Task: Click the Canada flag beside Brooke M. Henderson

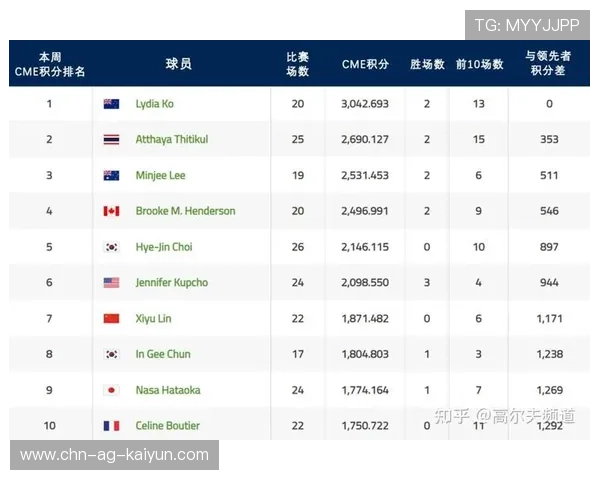Action: point(112,211)
